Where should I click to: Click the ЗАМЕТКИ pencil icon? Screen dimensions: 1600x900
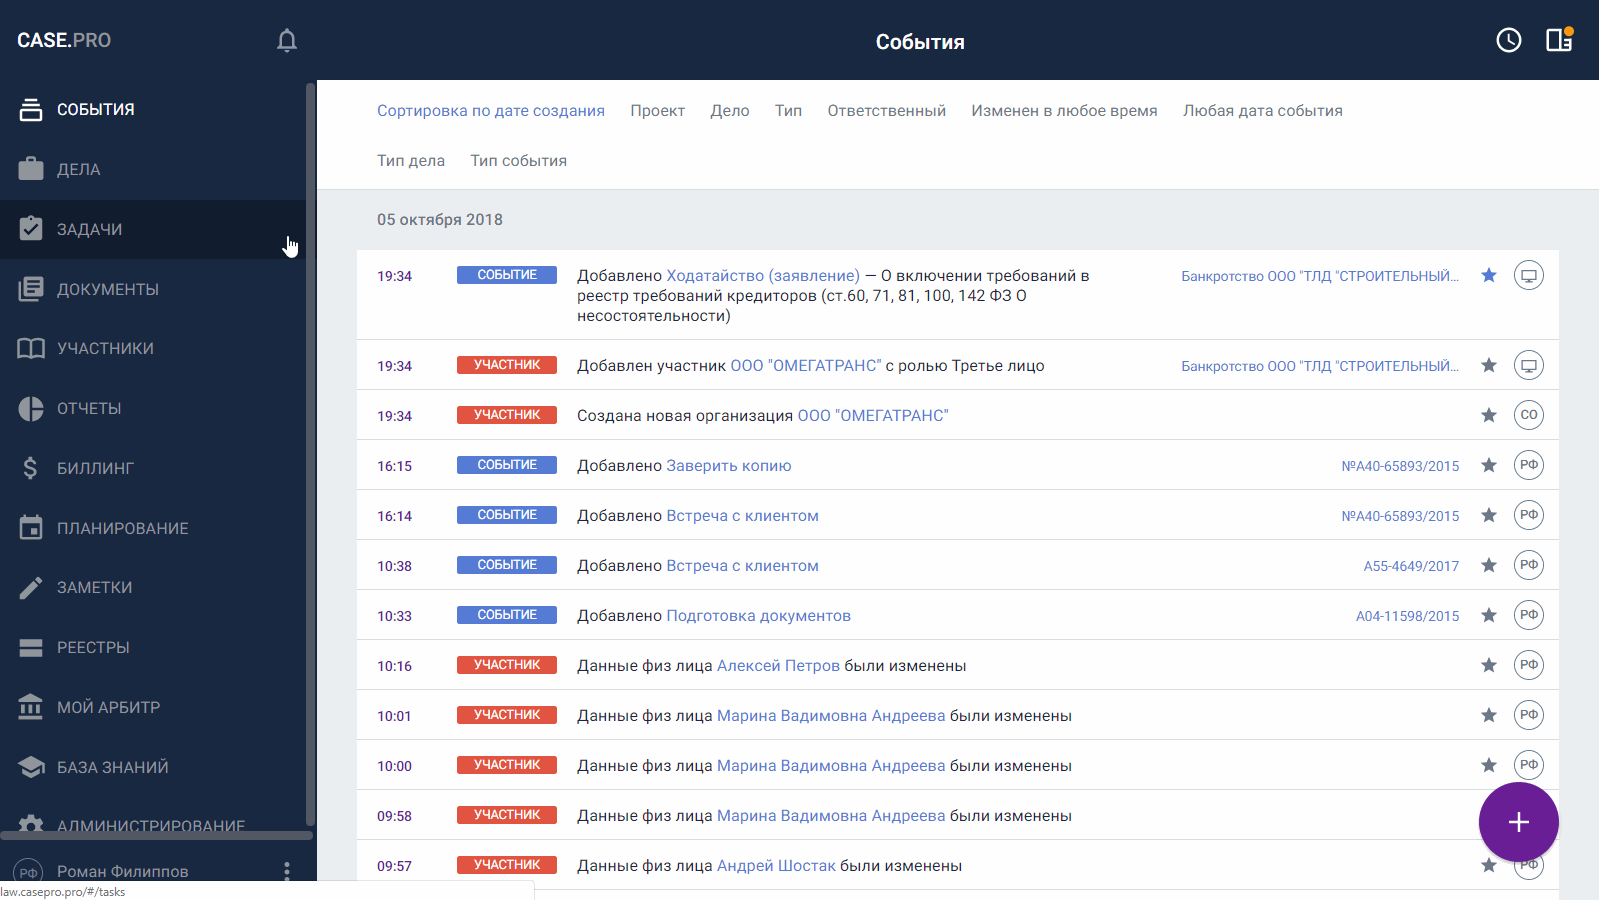[x=31, y=587]
